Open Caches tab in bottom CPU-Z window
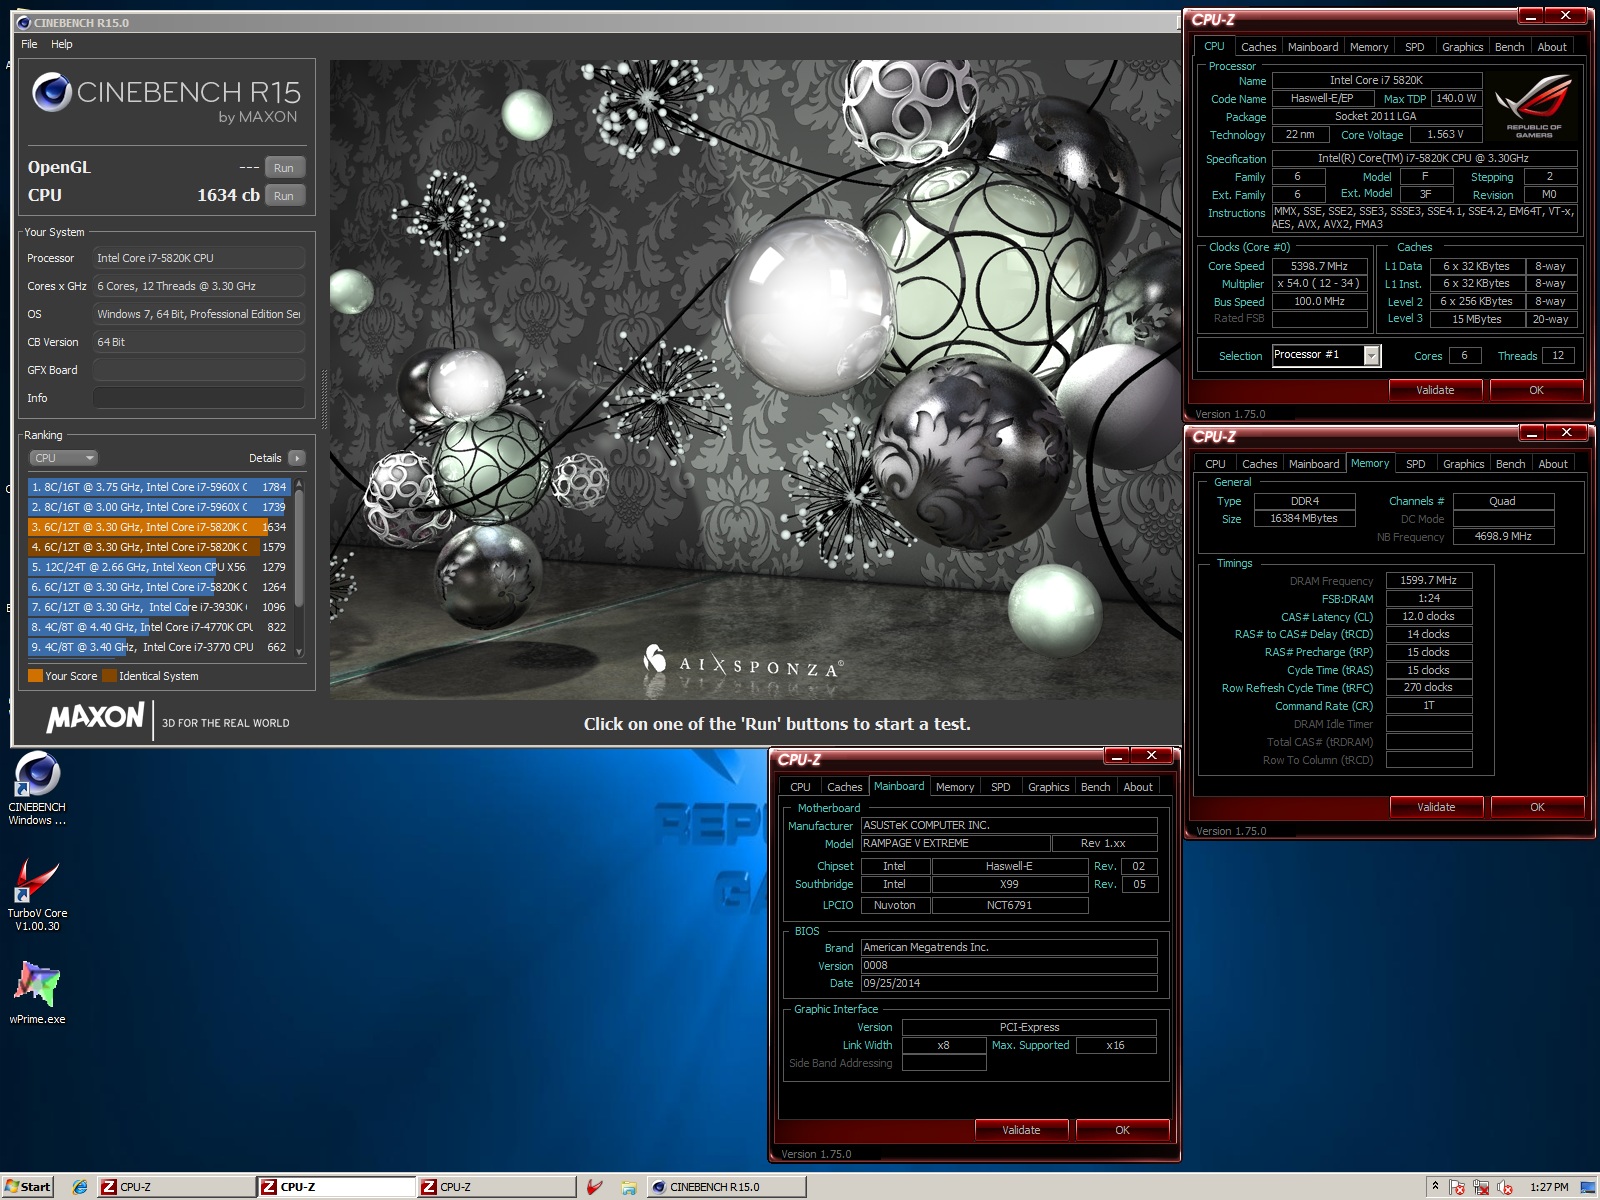This screenshot has height=1200, width=1600. point(844,787)
